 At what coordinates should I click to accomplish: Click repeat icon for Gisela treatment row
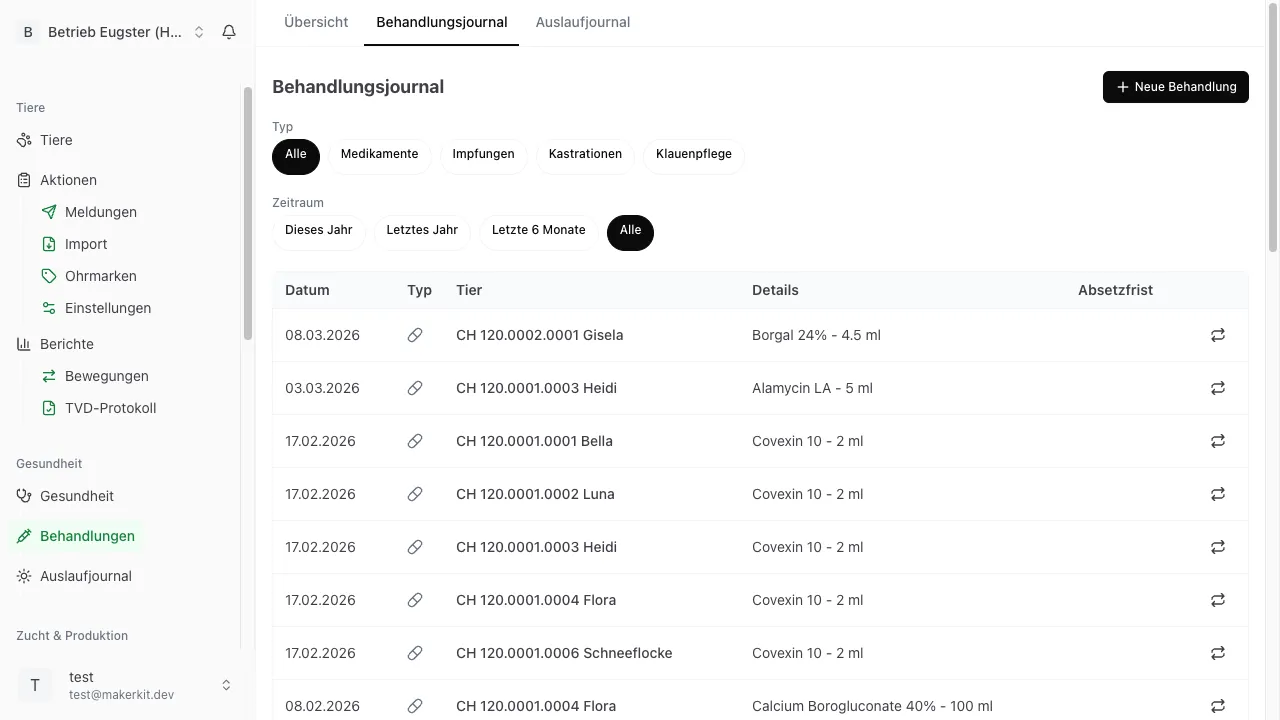[x=1217, y=335]
